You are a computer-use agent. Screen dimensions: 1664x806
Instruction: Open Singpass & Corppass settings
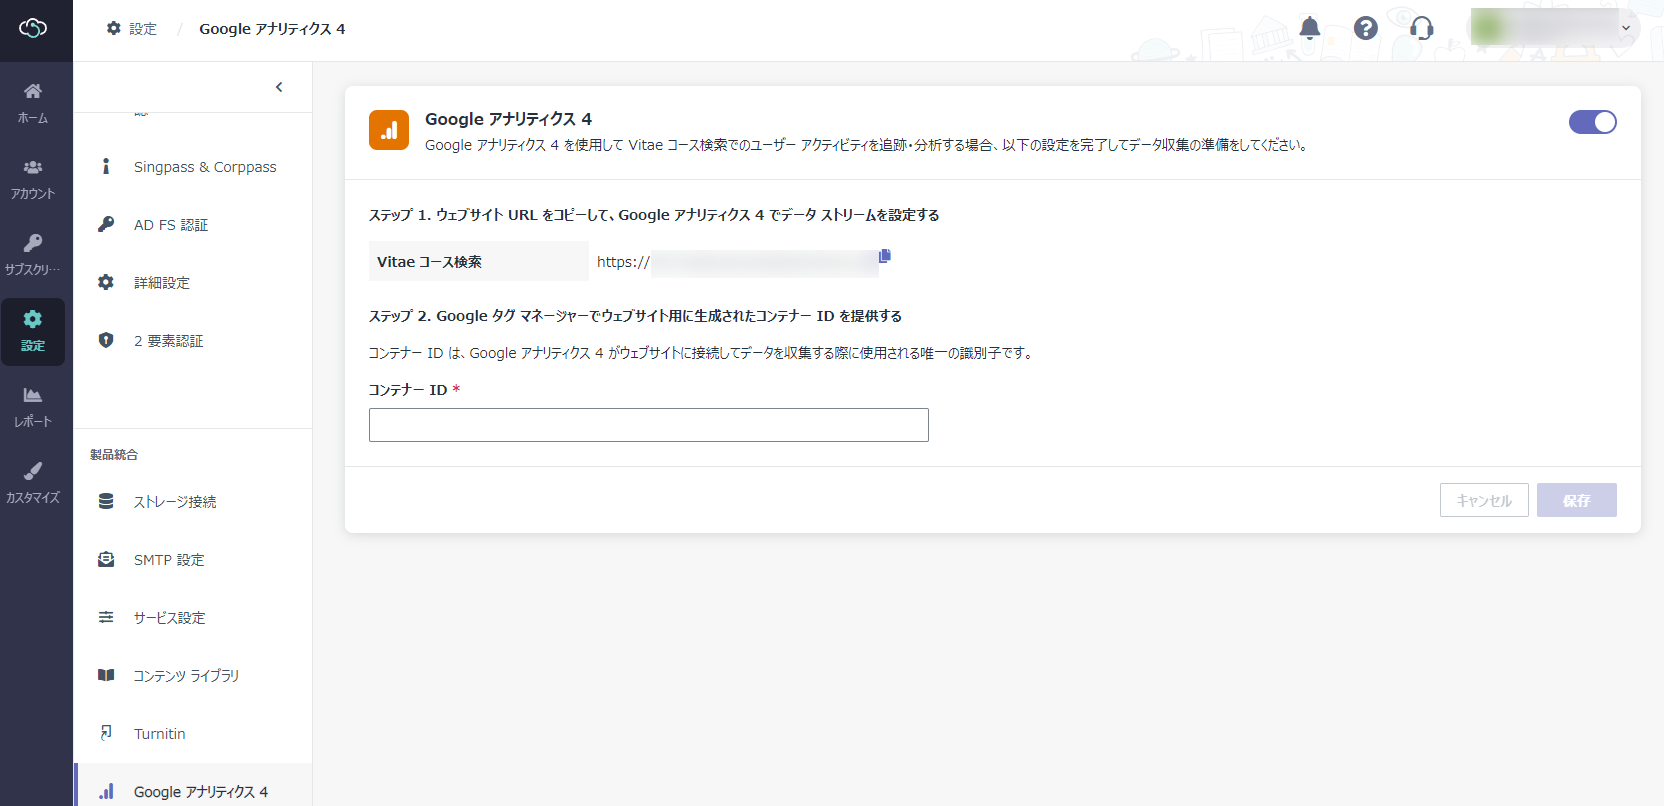[x=193, y=167]
